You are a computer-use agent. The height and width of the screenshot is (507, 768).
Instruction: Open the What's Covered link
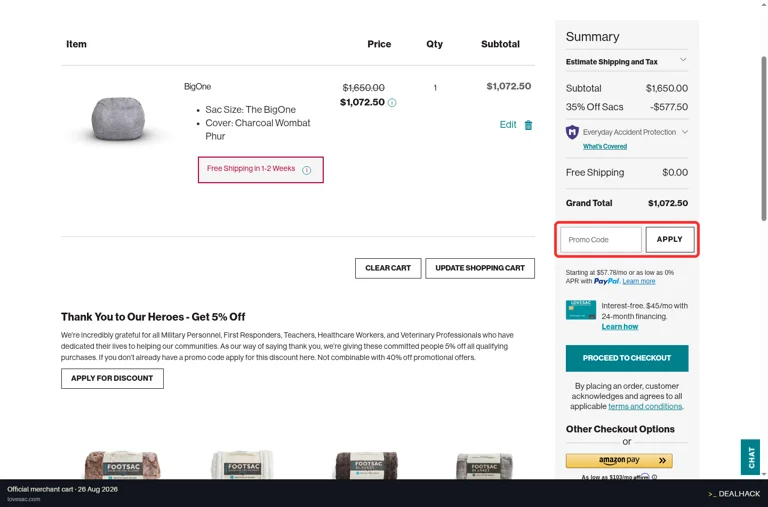click(x=605, y=146)
